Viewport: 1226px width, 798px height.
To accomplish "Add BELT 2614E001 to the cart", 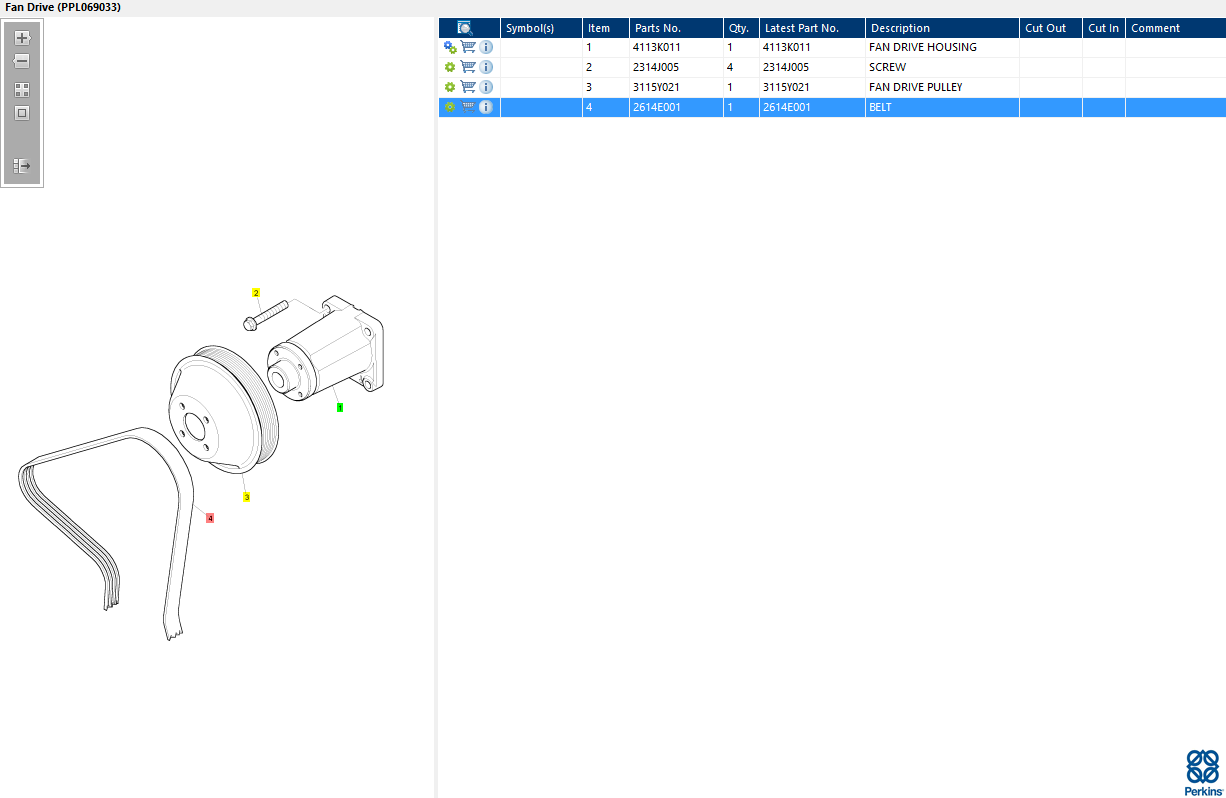I will click(x=468, y=107).
